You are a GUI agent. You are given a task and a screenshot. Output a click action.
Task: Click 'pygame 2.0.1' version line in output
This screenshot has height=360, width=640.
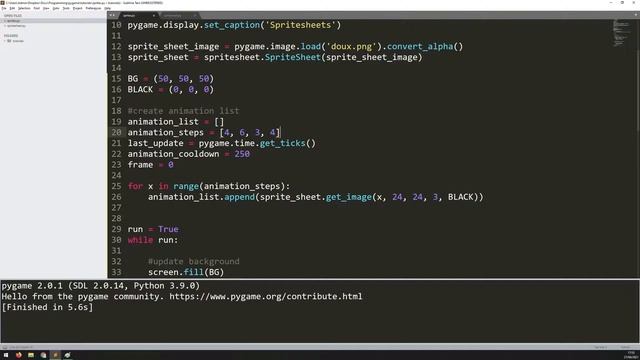tap(101, 286)
